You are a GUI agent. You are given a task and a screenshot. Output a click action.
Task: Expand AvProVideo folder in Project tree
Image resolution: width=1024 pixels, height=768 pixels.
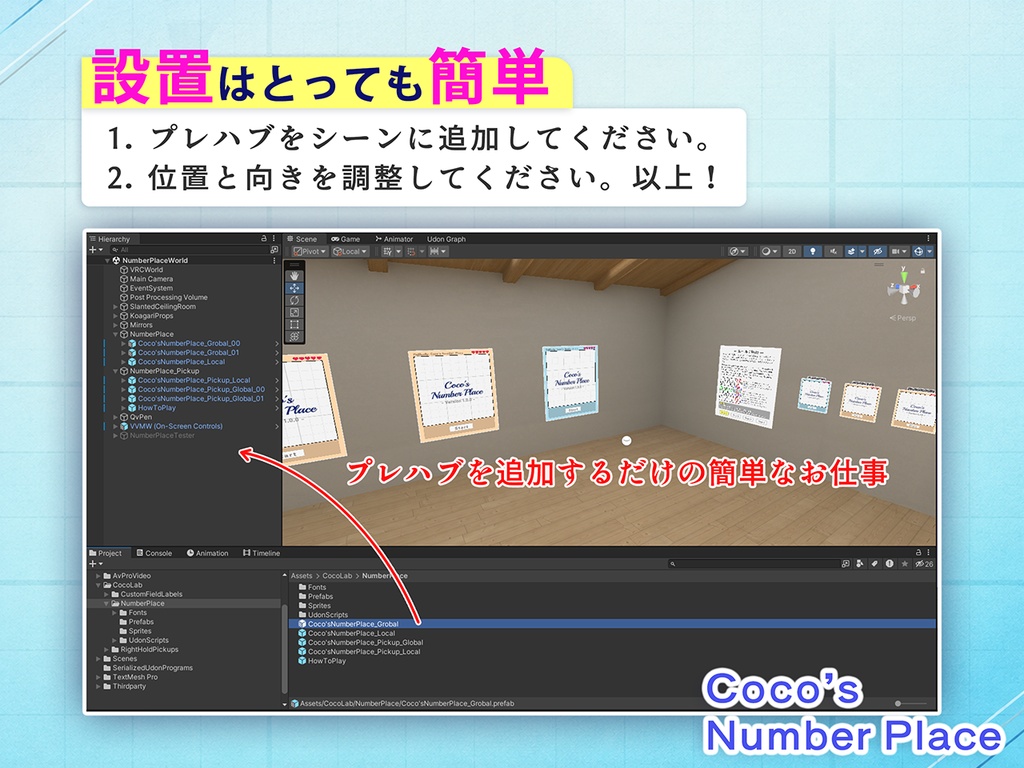(x=99, y=576)
